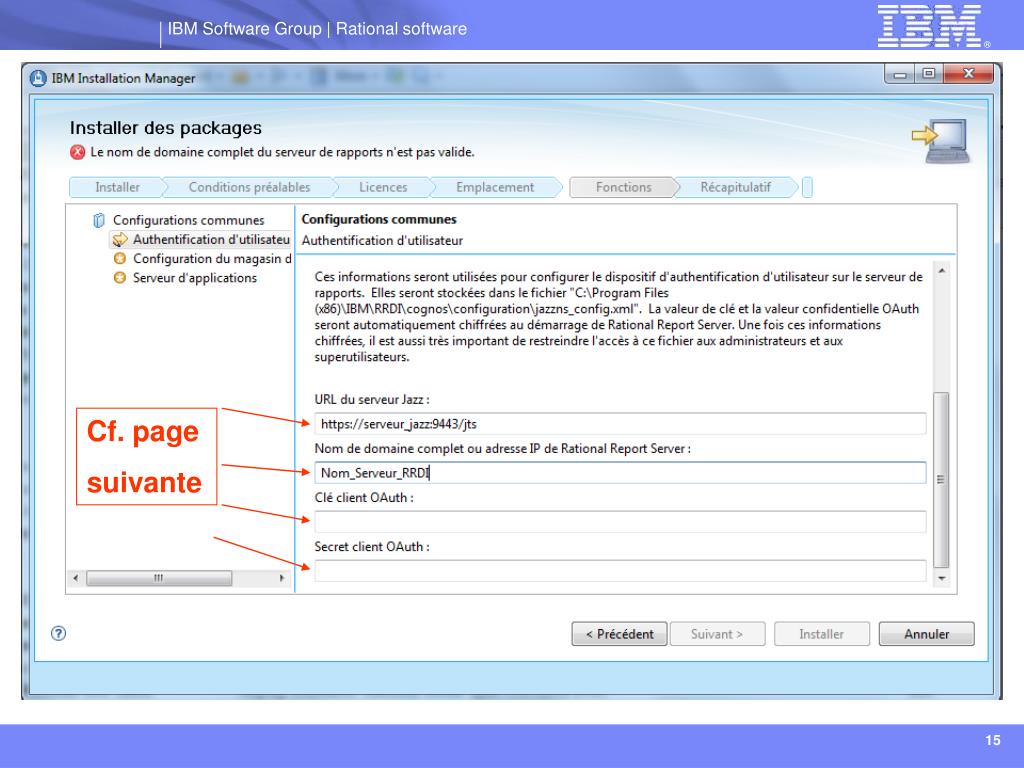
Task: Click the status icon beside Serveur d'applications
Action: [x=120, y=278]
